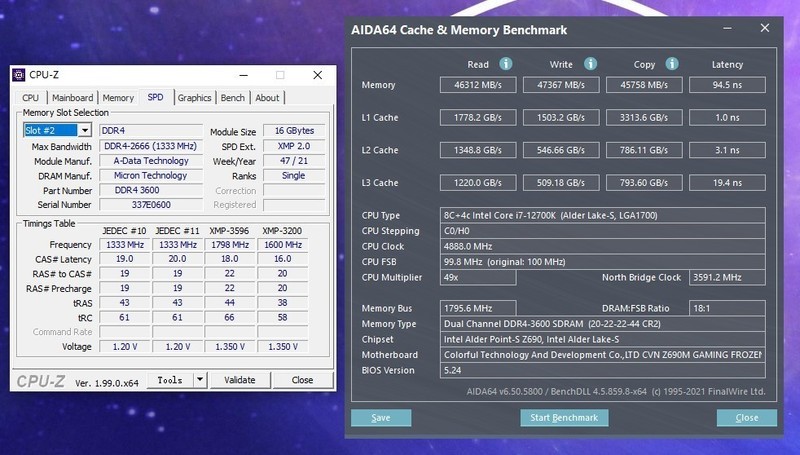Click Memory Bus value 1795.6 MHz
Image resolution: width=800 pixels, height=455 pixels.
478,308
